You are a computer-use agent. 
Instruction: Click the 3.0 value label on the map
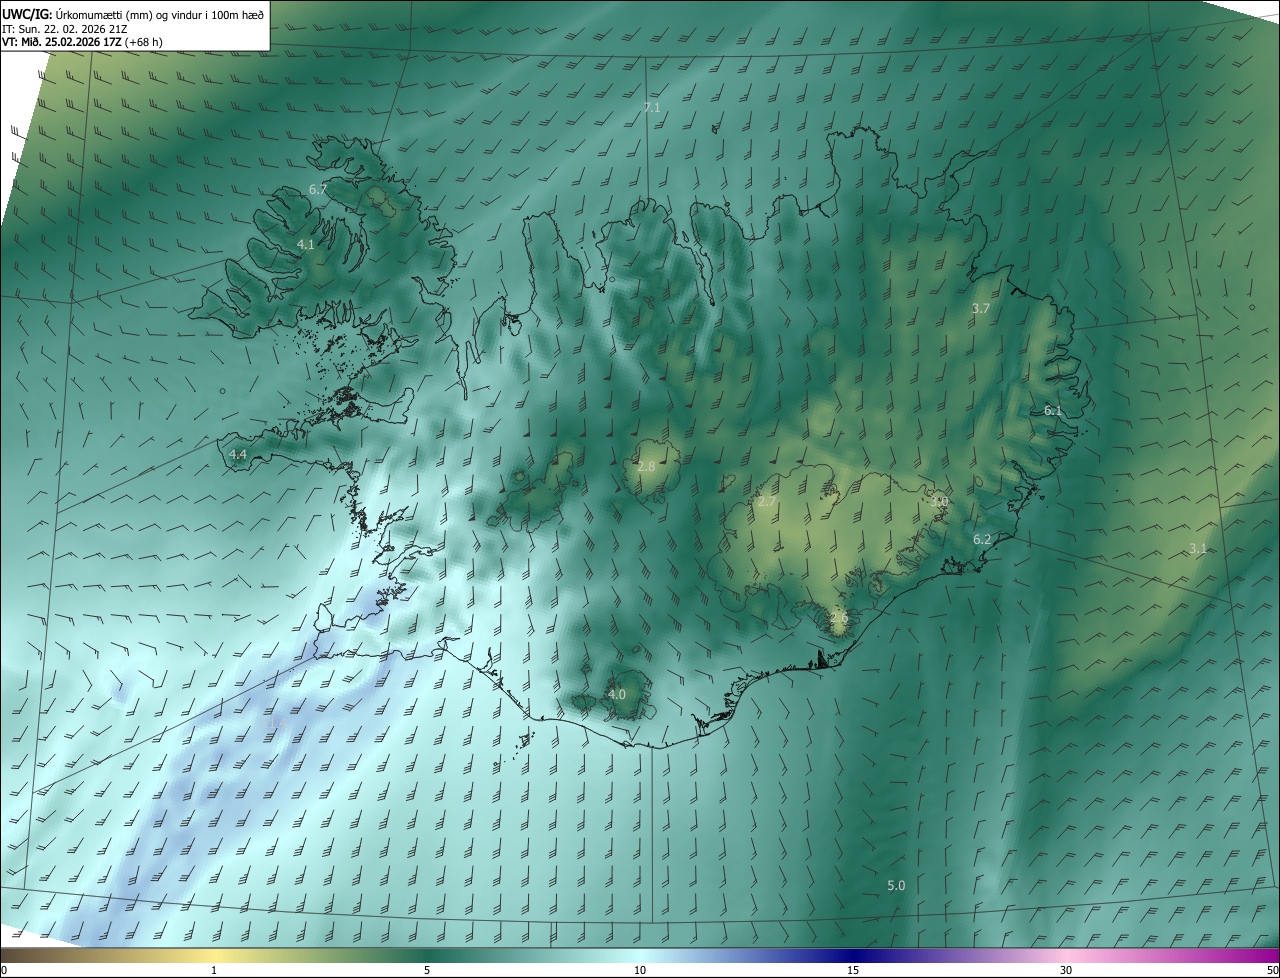(939, 502)
